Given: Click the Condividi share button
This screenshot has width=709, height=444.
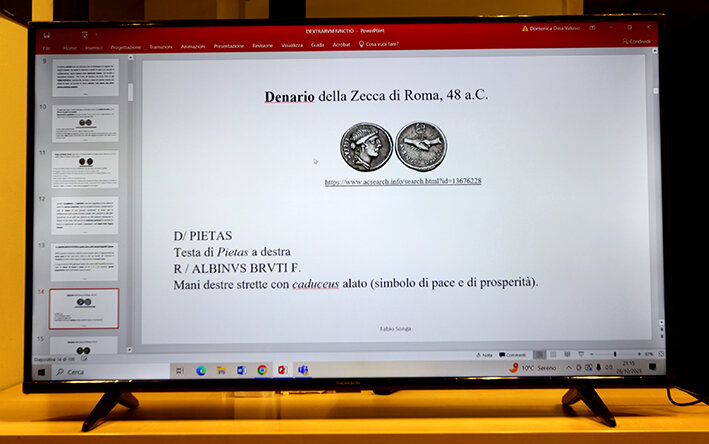Looking at the screenshot, I should point(637,41).
